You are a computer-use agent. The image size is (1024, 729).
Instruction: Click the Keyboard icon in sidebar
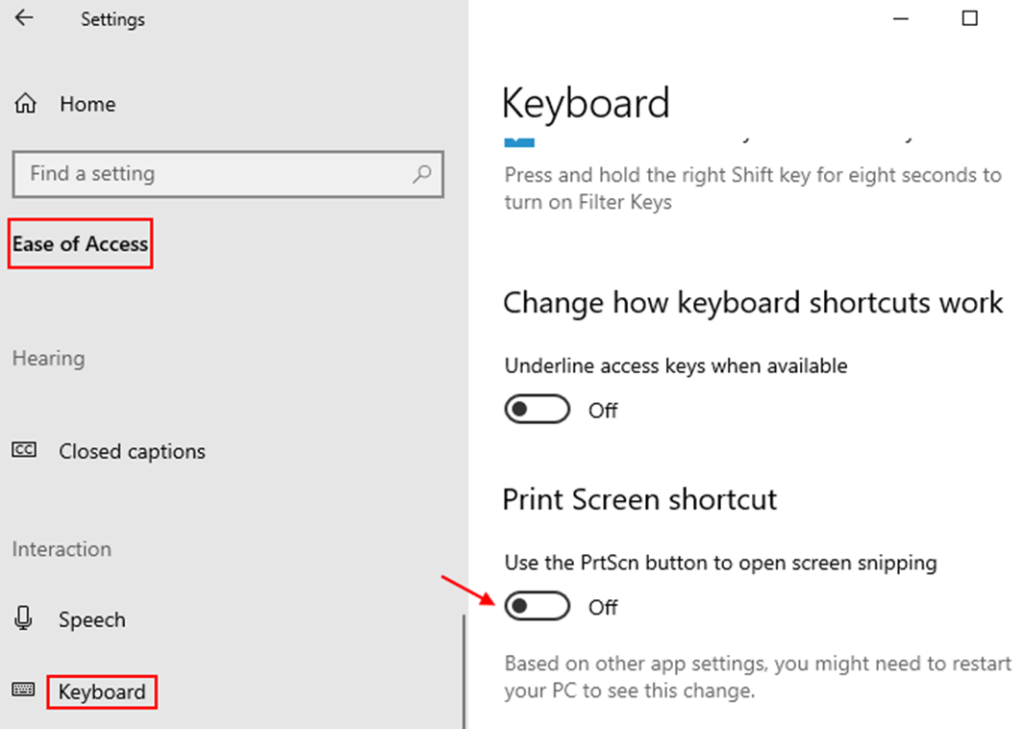[x=24, y=690]
